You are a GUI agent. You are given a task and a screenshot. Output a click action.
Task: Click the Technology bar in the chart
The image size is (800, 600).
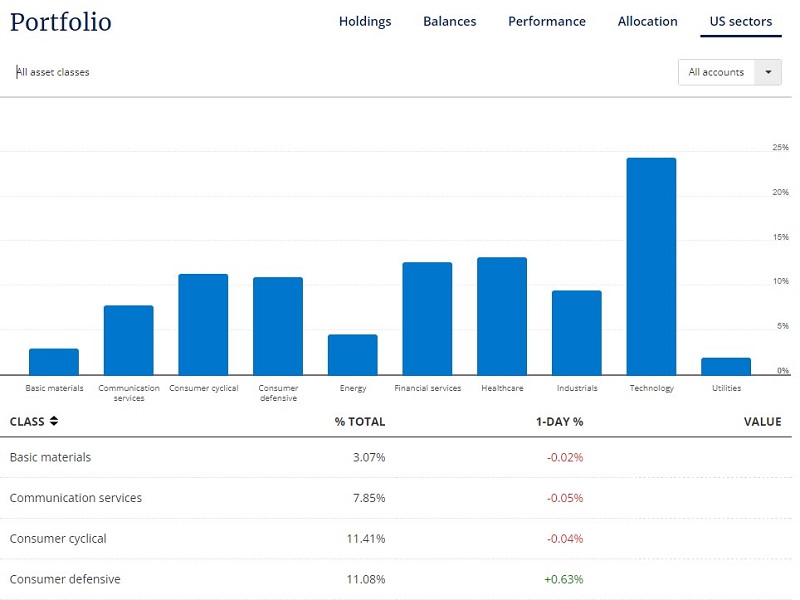652,266
